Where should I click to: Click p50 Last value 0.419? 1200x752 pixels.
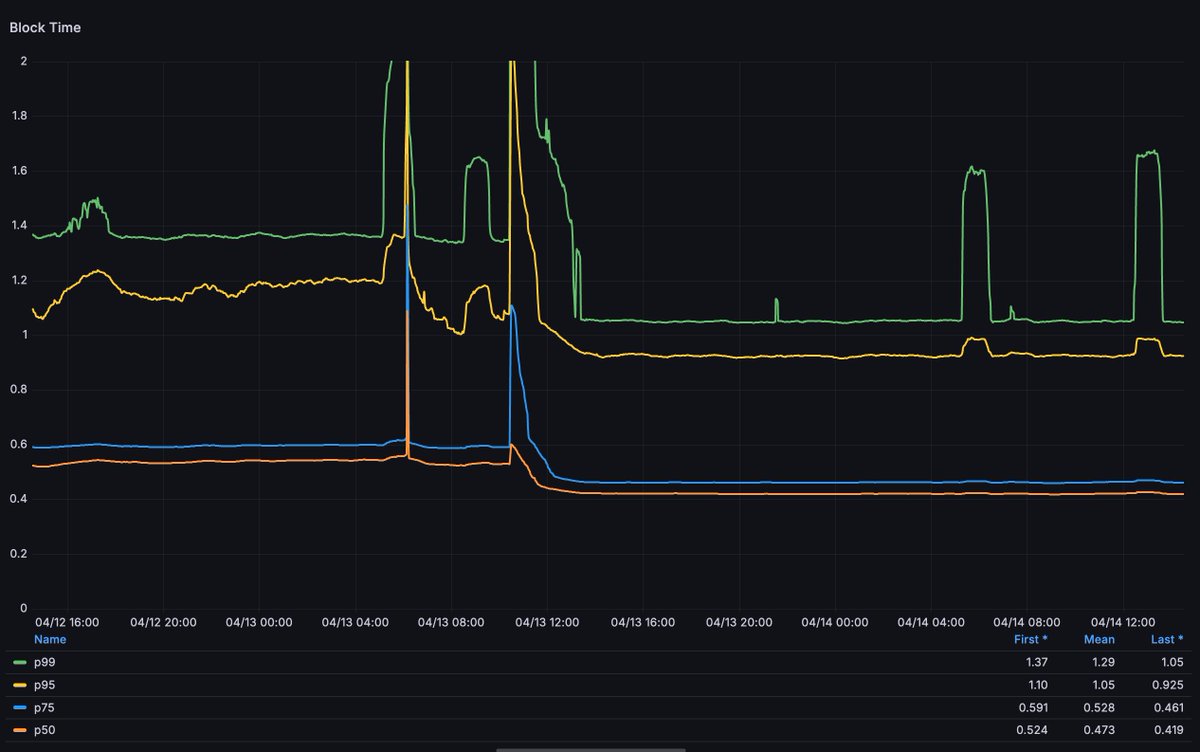point(1167,732)
